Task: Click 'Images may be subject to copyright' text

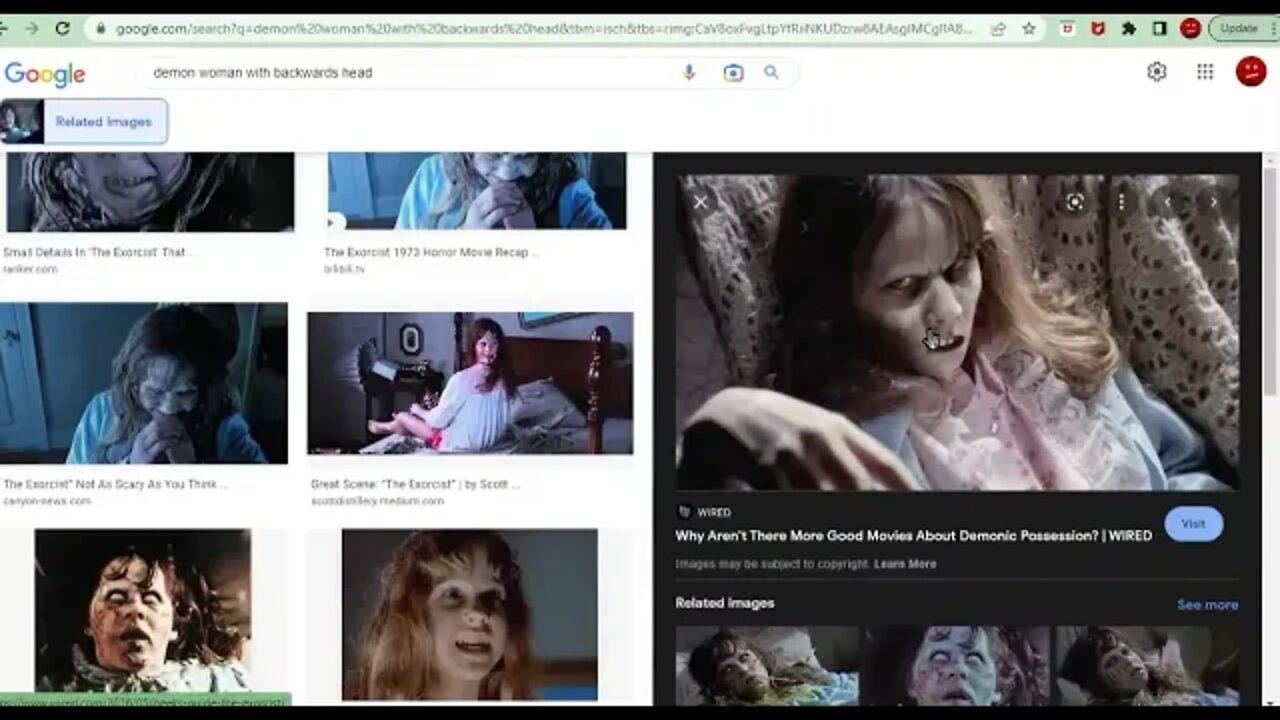Action: pos(772,564)
